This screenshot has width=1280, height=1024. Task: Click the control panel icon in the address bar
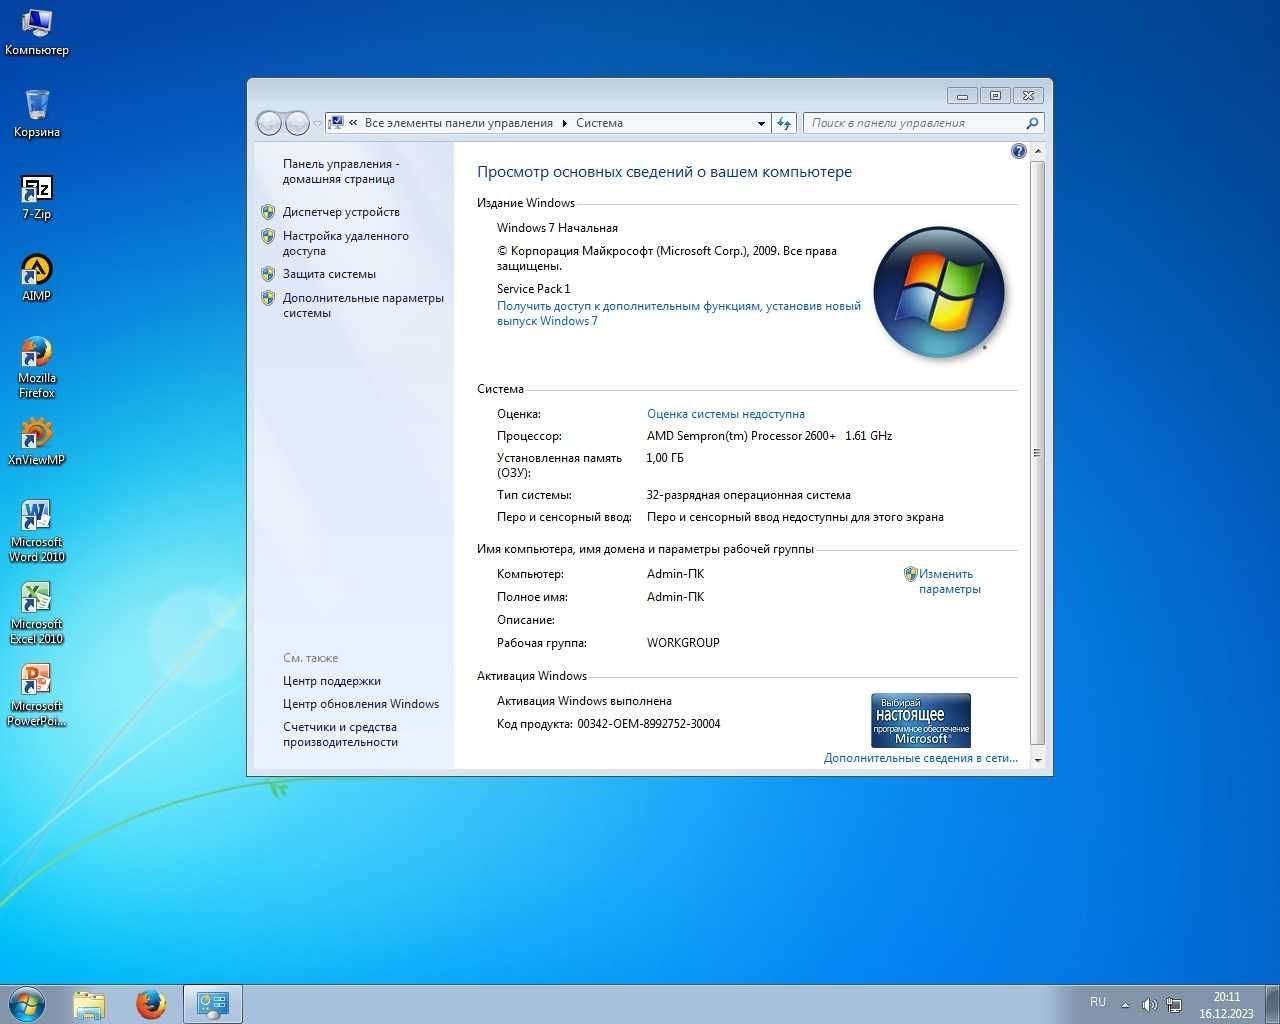point(337,123)
